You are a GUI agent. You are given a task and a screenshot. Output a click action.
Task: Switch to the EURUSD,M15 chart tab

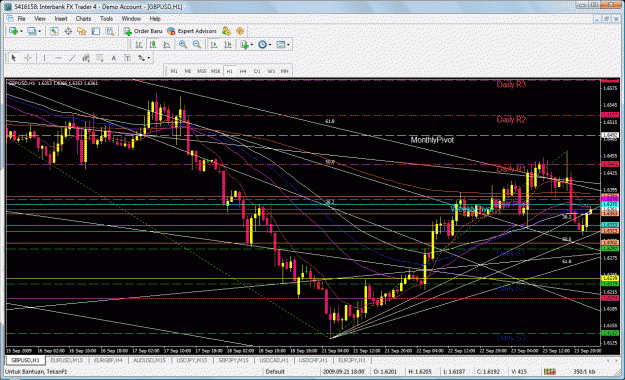coord(67,360)
